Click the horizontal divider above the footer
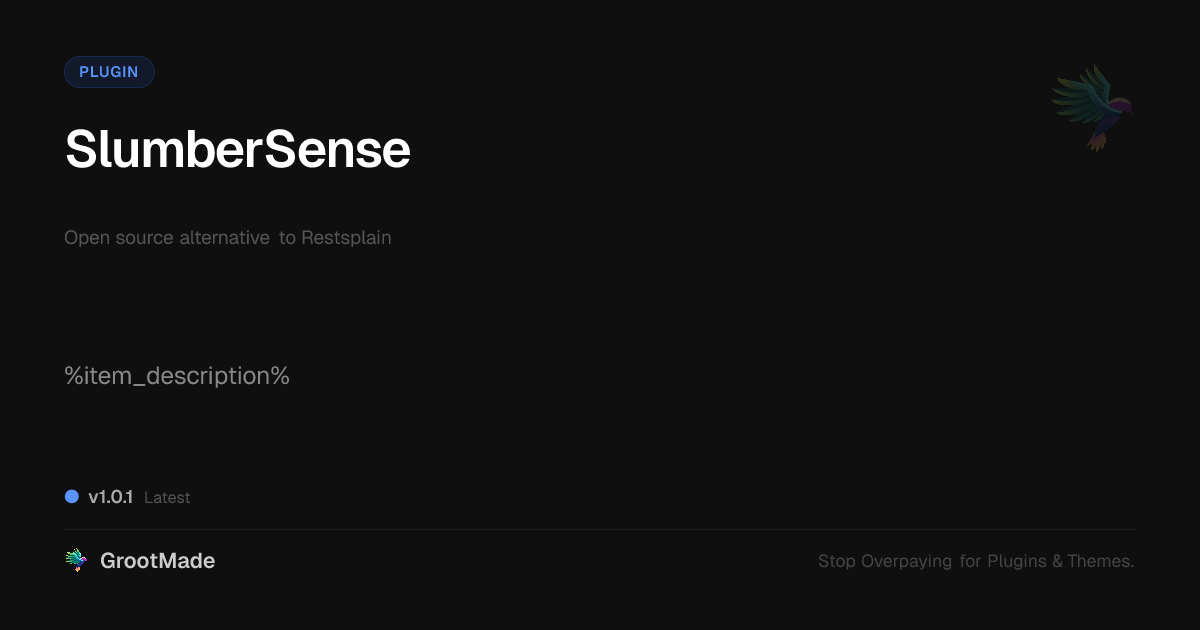1200x630 pixels. [x=600, y=529]
